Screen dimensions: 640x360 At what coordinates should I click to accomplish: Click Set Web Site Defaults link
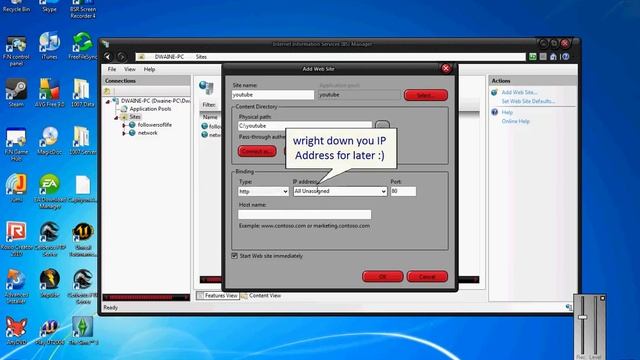tap(528, 101)
